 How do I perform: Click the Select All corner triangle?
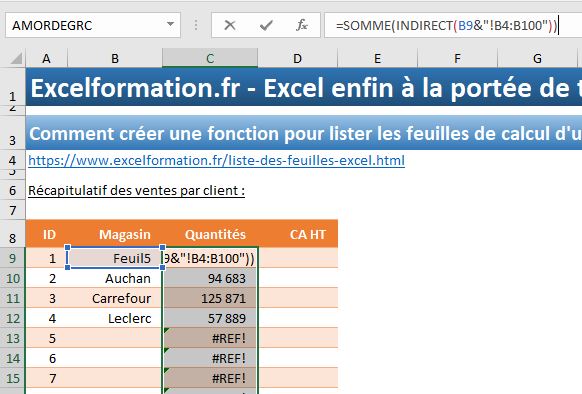point(16,58)
